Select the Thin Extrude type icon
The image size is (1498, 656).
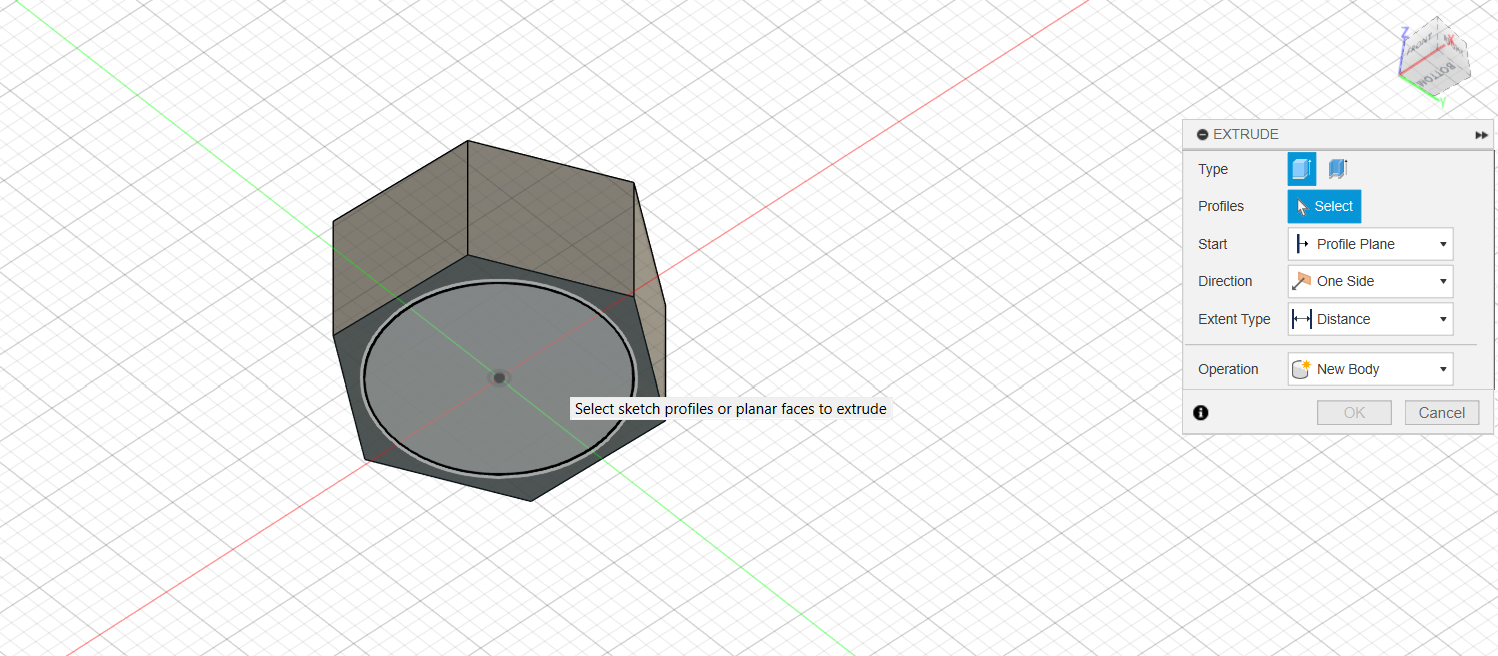click(1338, 169)
